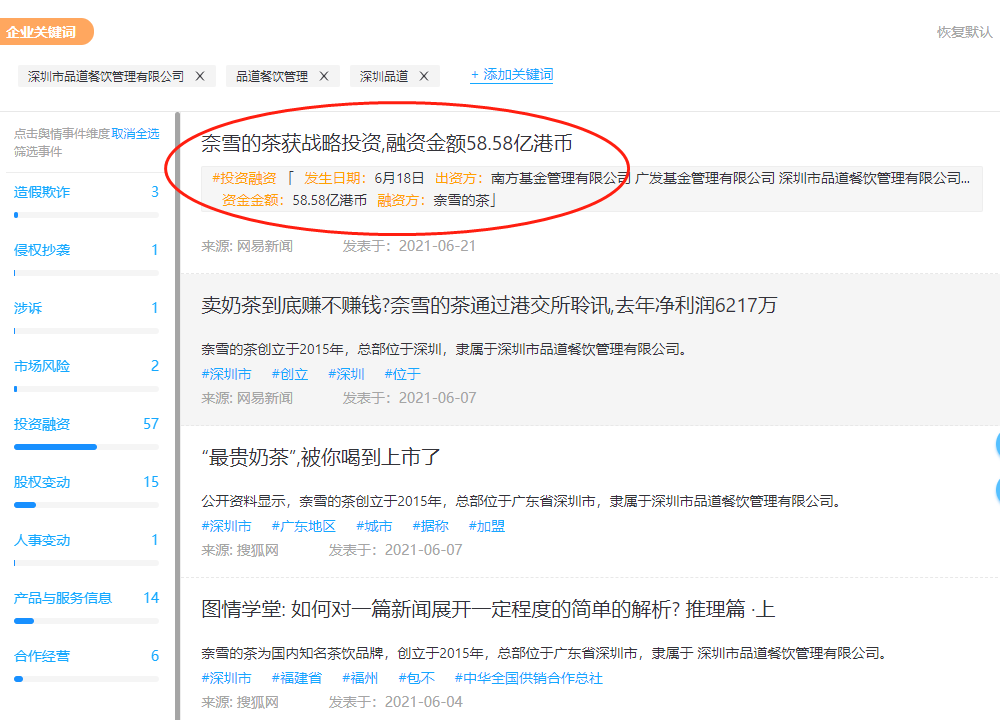Click the orange #投资融资 tag

(244, 179)
